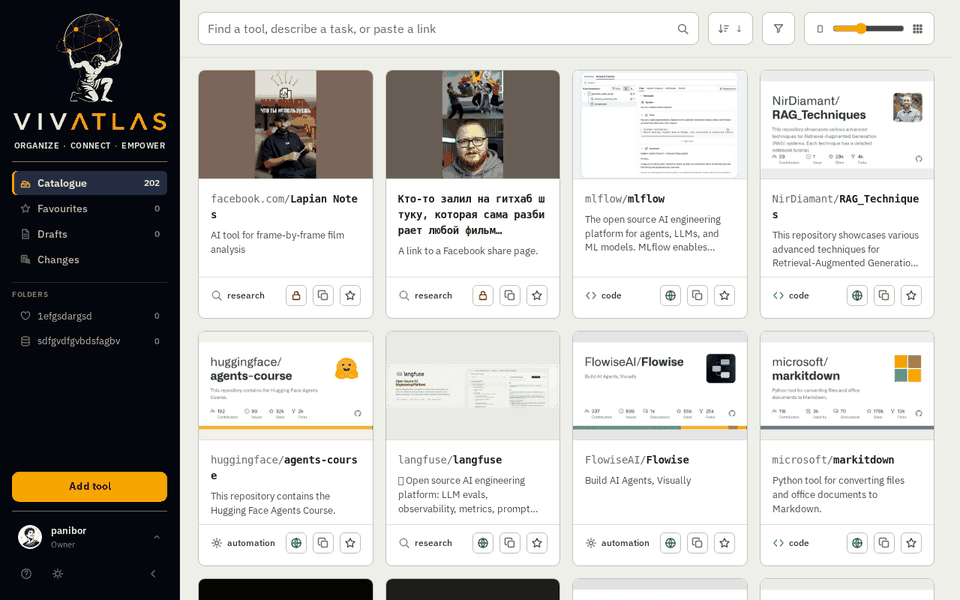Click the VIVATLAS logo
The width and height of the screenshot is (960, 600).
89,81
